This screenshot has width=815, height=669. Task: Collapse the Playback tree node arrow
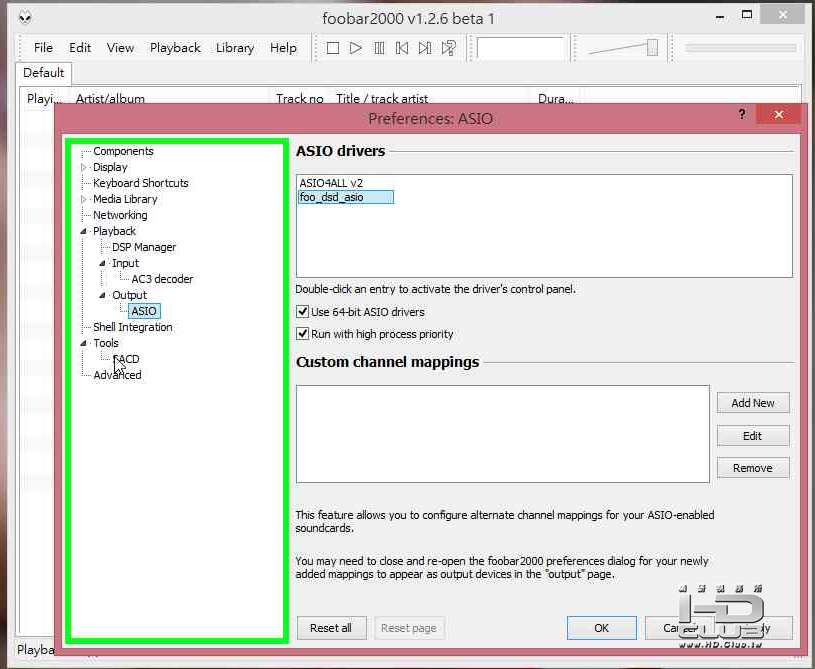click(84, 231)
